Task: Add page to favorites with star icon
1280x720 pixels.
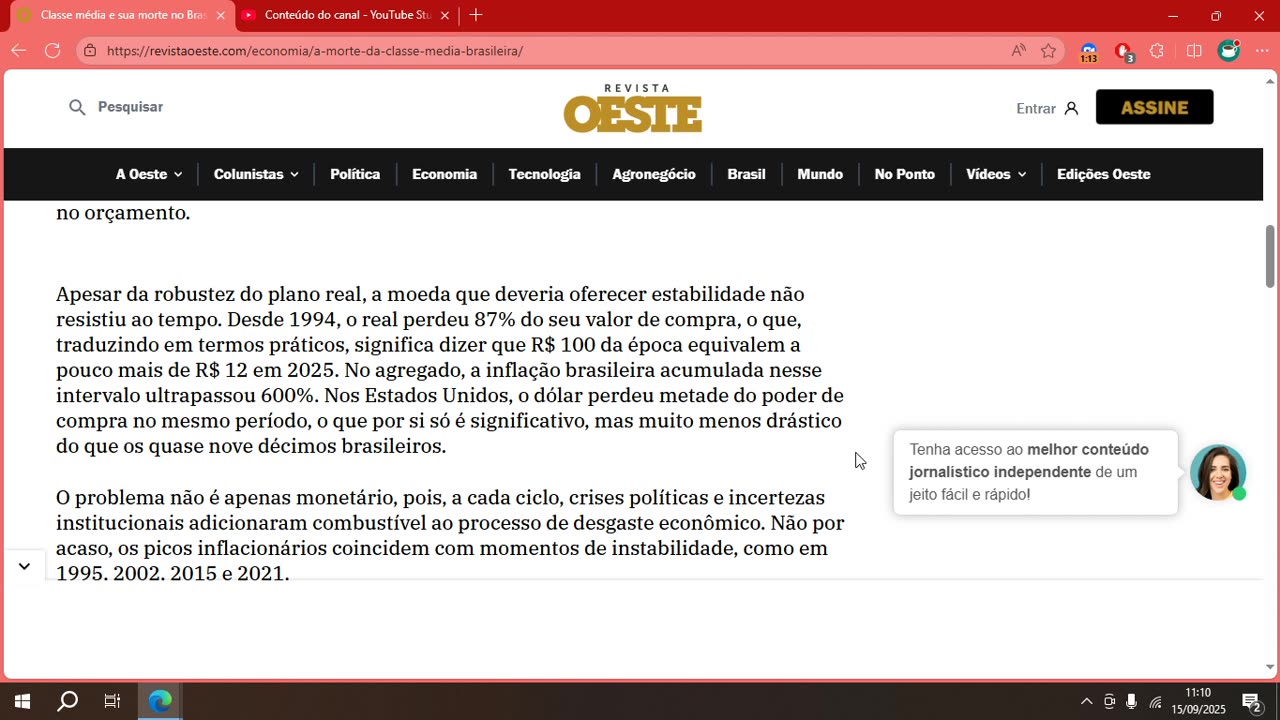Action: tap(1048, 51)
